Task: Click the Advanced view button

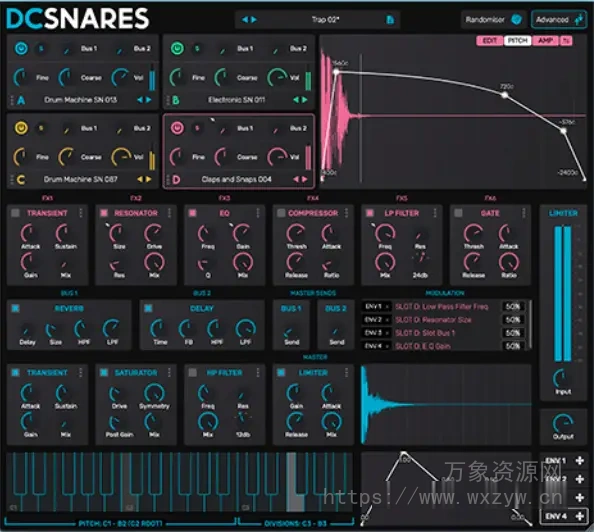Action: point(559,20)
